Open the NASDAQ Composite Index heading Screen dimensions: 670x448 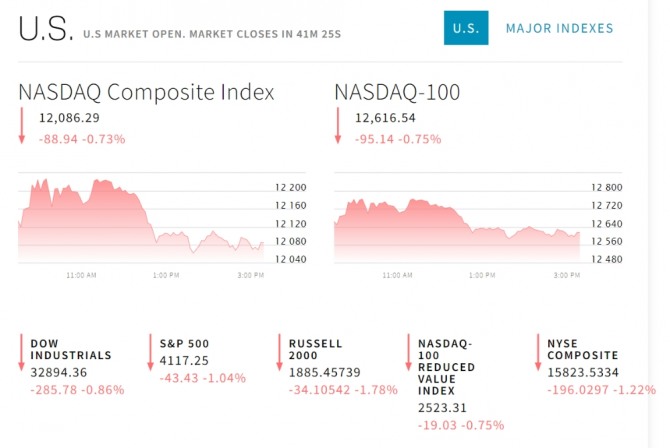[146, 93]
